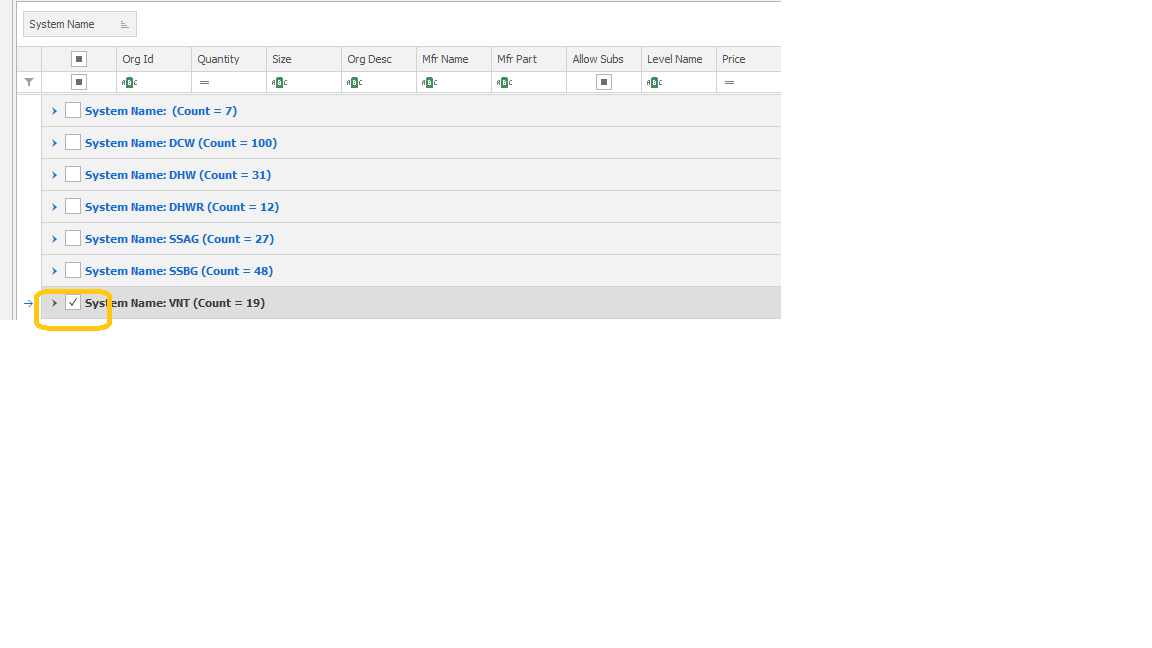1152x648 pixels.
Task: Sort by Org Id column header
Action: 154,59
